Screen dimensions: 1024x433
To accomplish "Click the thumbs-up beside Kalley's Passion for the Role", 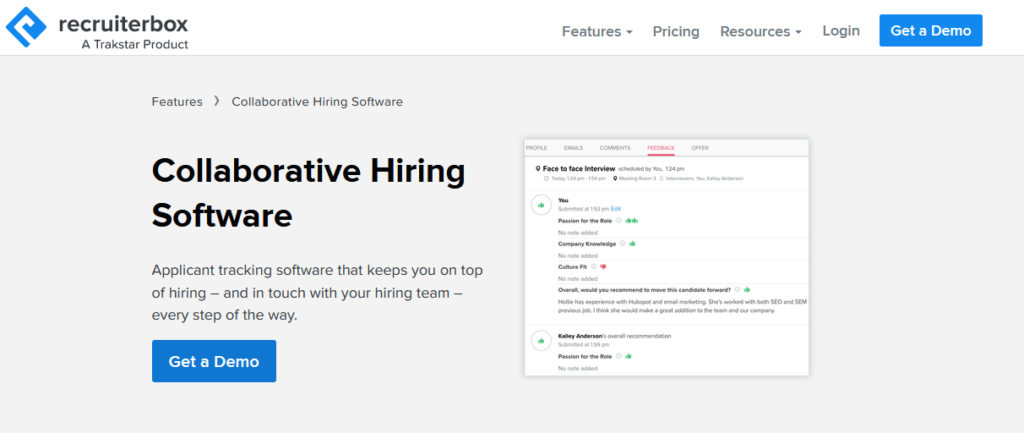I will point(628,356).
